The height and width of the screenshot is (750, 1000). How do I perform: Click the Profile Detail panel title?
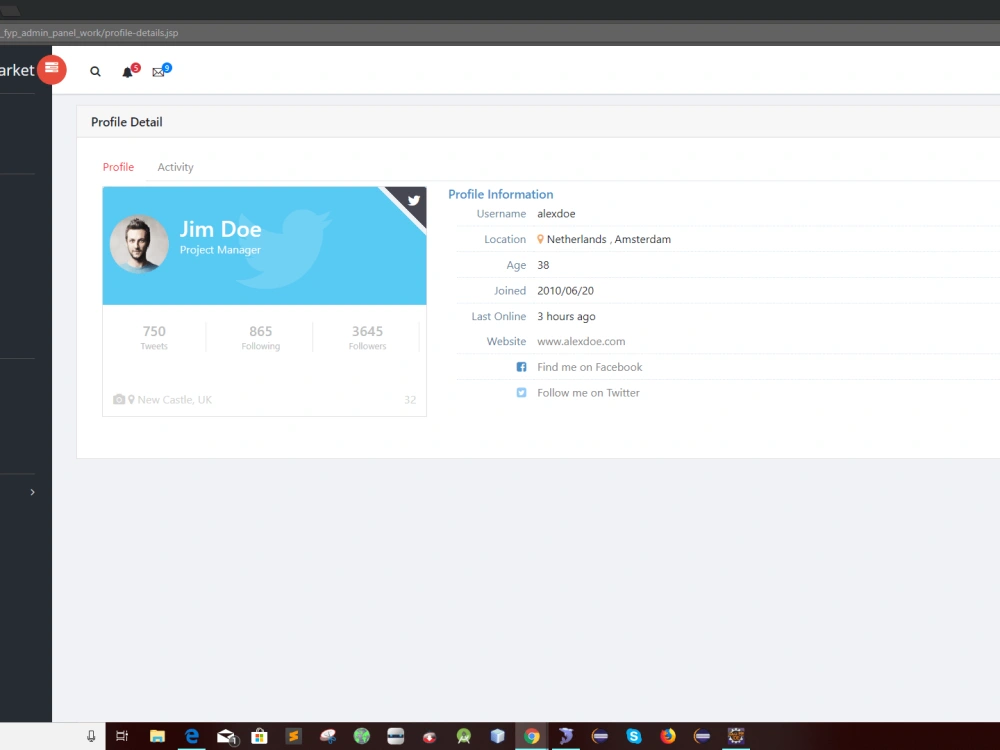(126, 122)
